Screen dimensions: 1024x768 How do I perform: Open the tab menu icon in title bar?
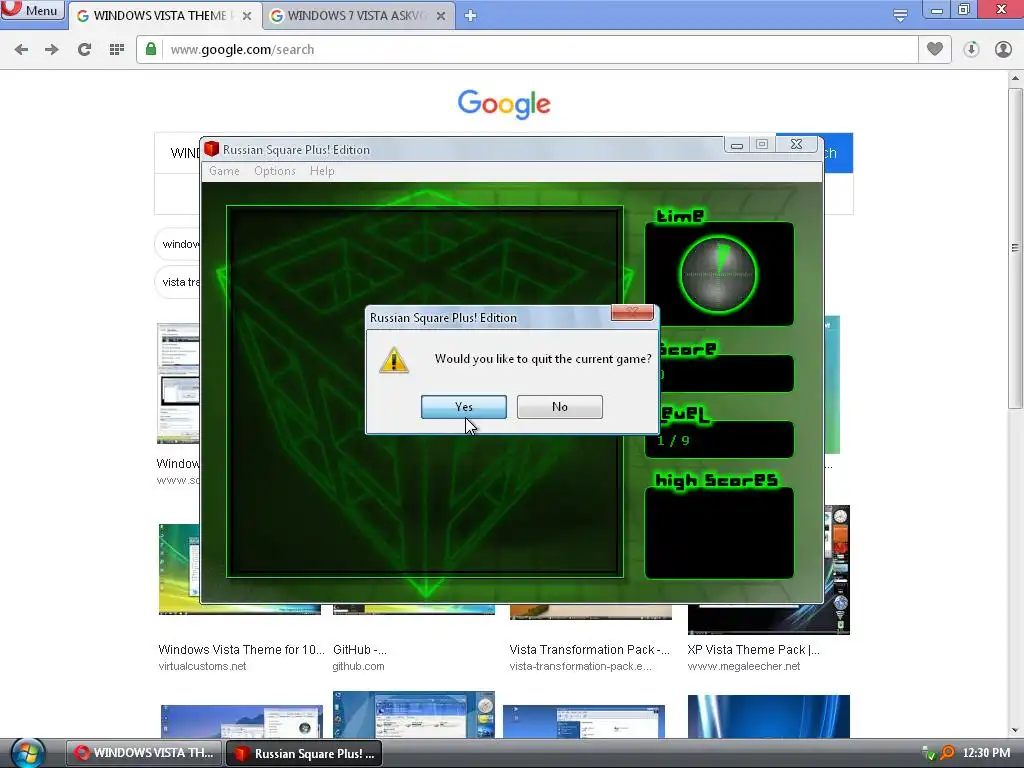[x=900, y=16]
